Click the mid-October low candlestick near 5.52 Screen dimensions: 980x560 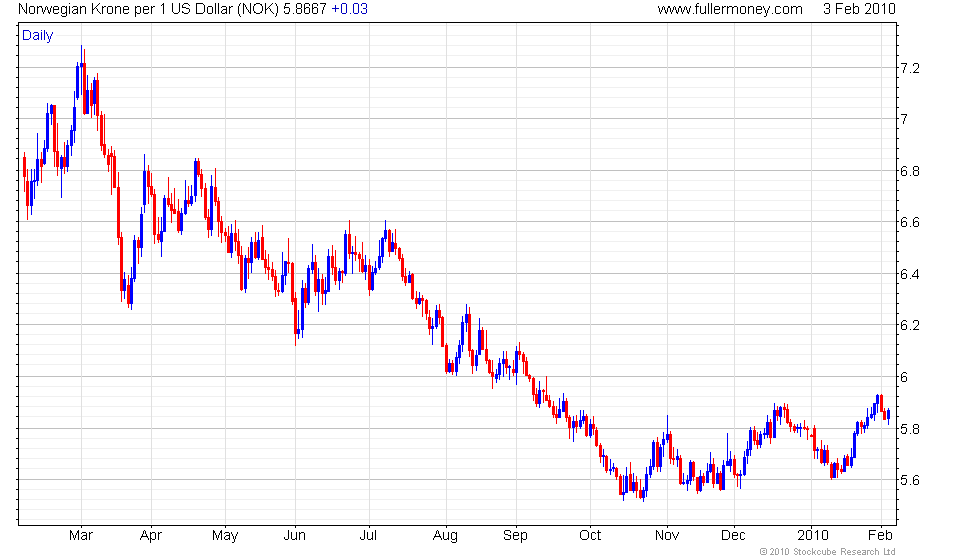click(x=623, y=486)
